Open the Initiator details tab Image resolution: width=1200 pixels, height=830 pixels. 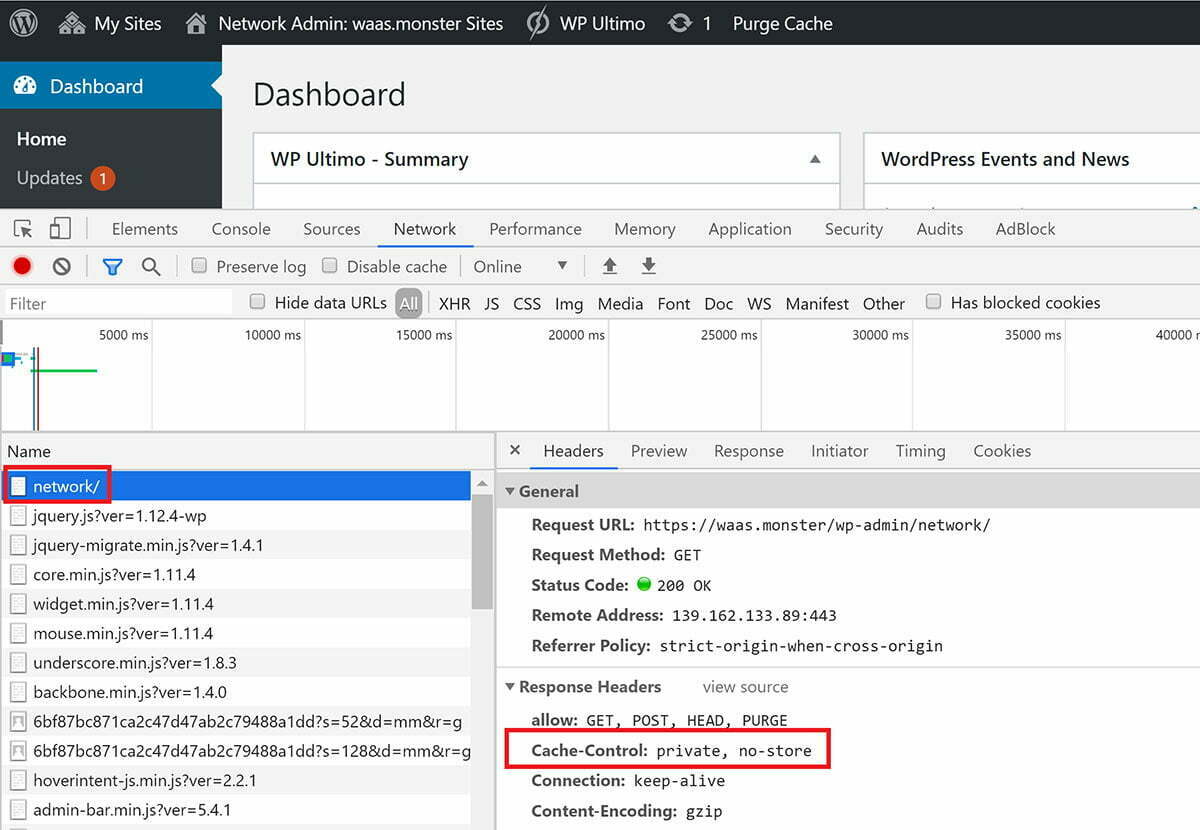tap(840, 451)
